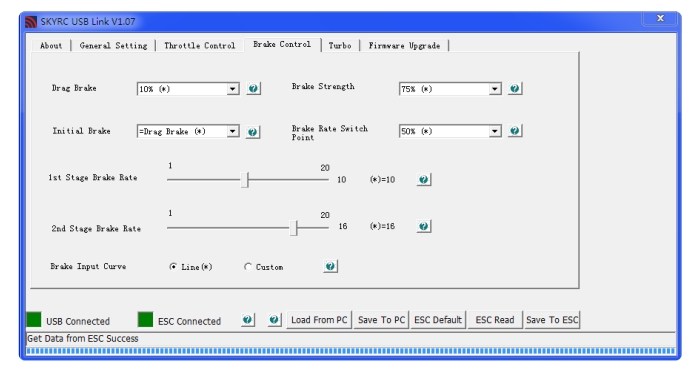Screen dimensions: 695x367
Task: Click Load From PC button
Action: click(x=319, y=320)
